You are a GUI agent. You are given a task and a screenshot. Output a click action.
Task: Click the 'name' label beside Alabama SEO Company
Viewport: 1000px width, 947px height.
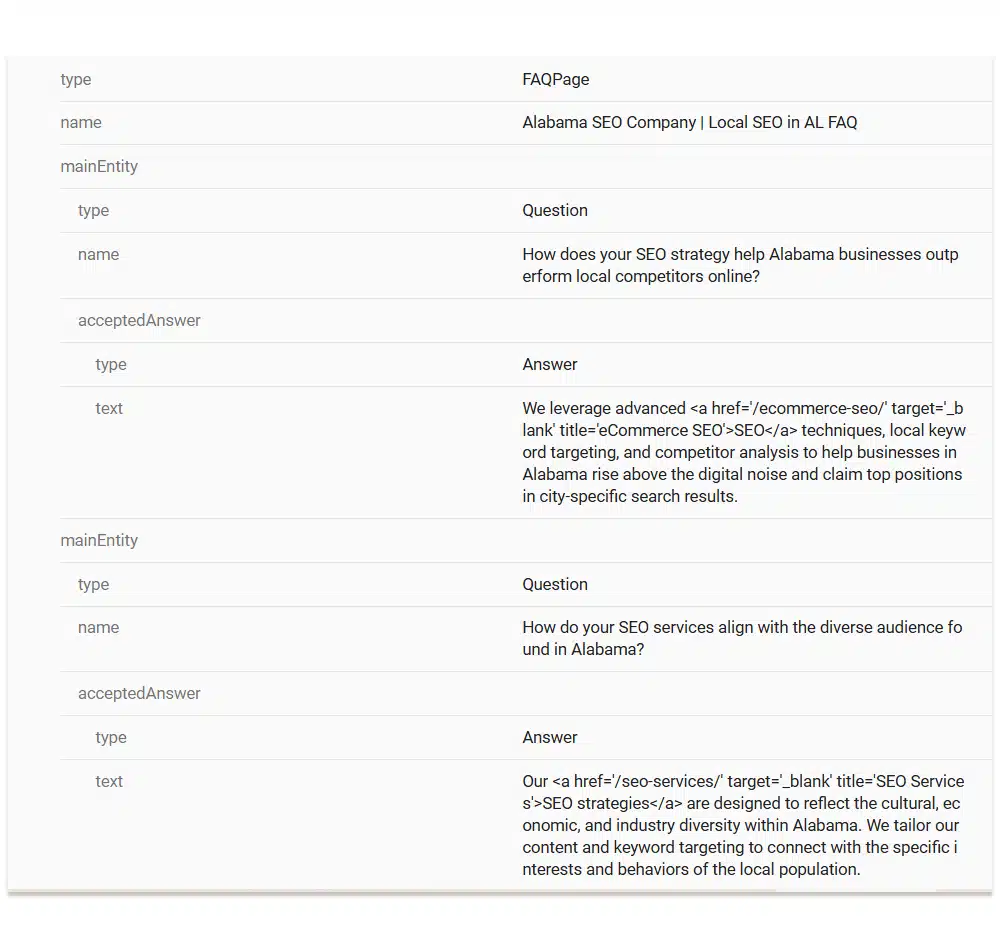point(81,123)
